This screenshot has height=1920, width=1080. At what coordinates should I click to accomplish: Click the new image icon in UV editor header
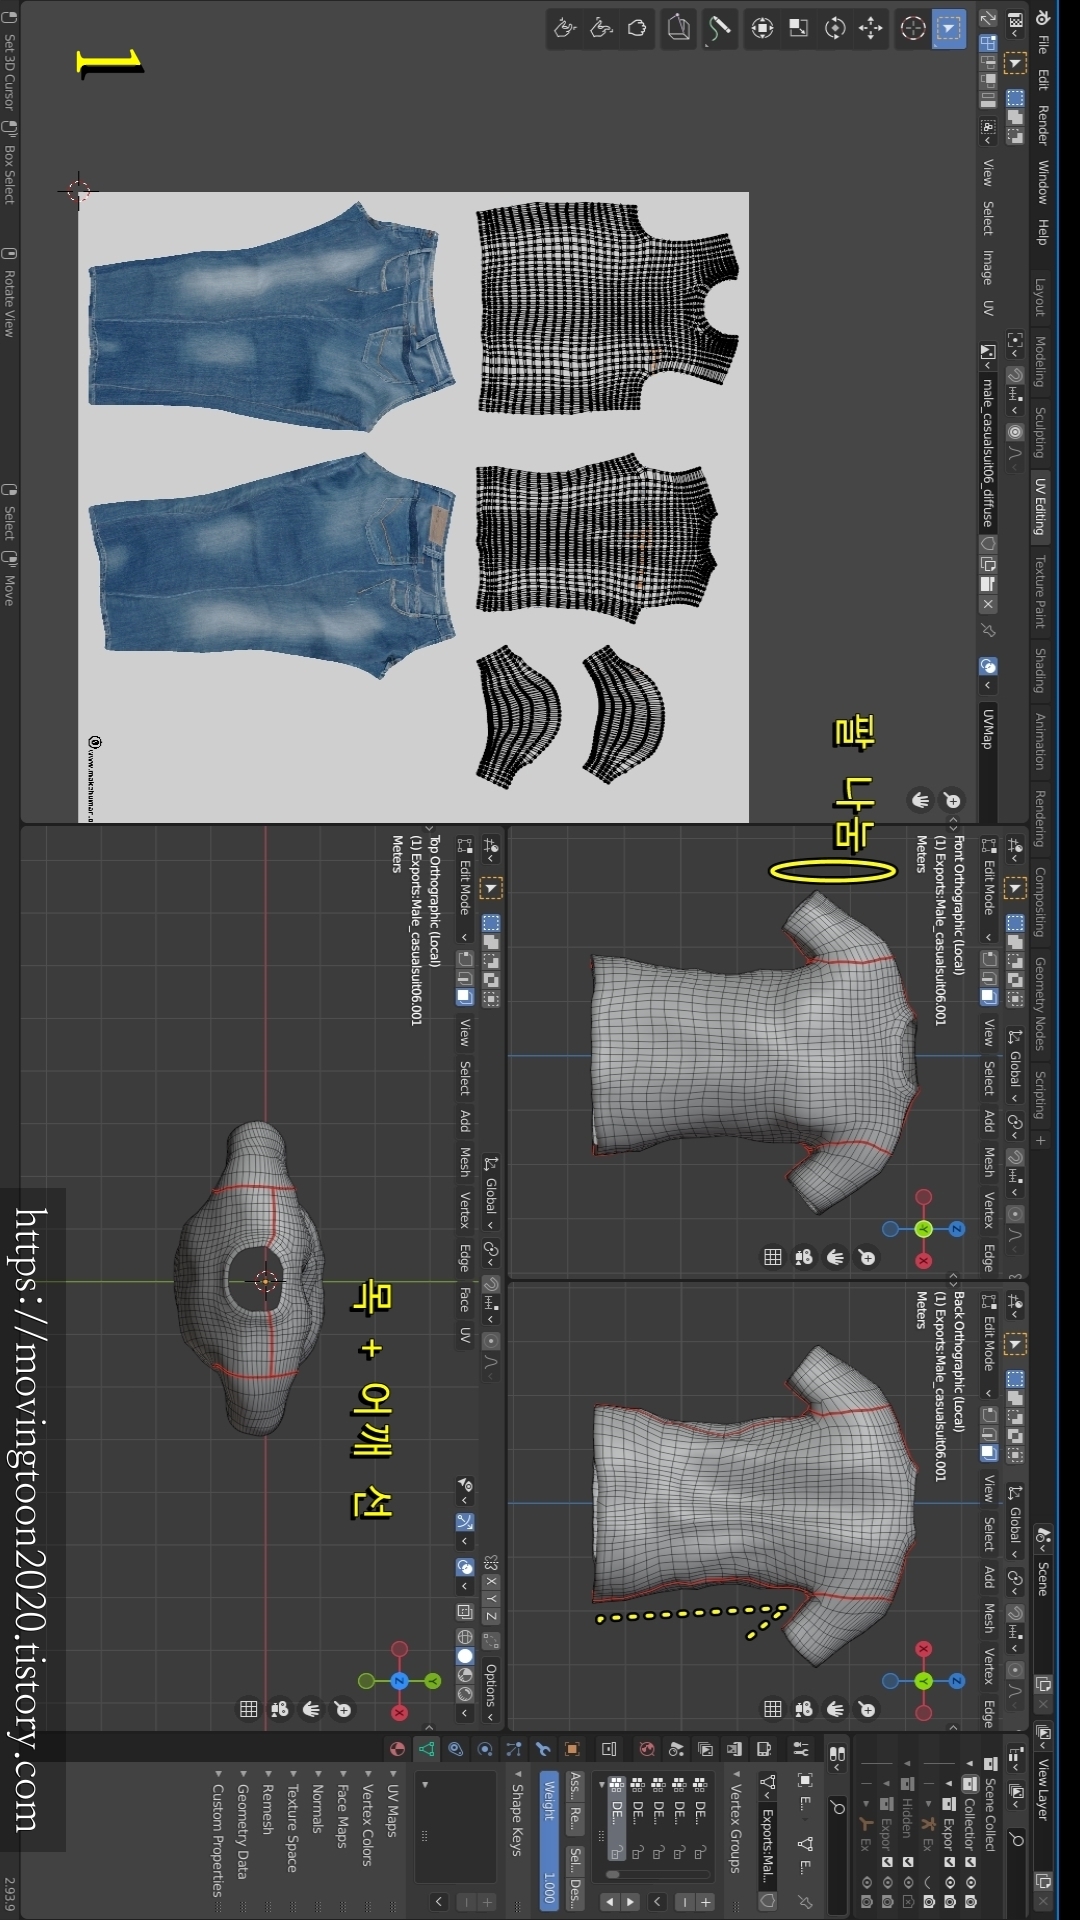[x=988, y=564]
